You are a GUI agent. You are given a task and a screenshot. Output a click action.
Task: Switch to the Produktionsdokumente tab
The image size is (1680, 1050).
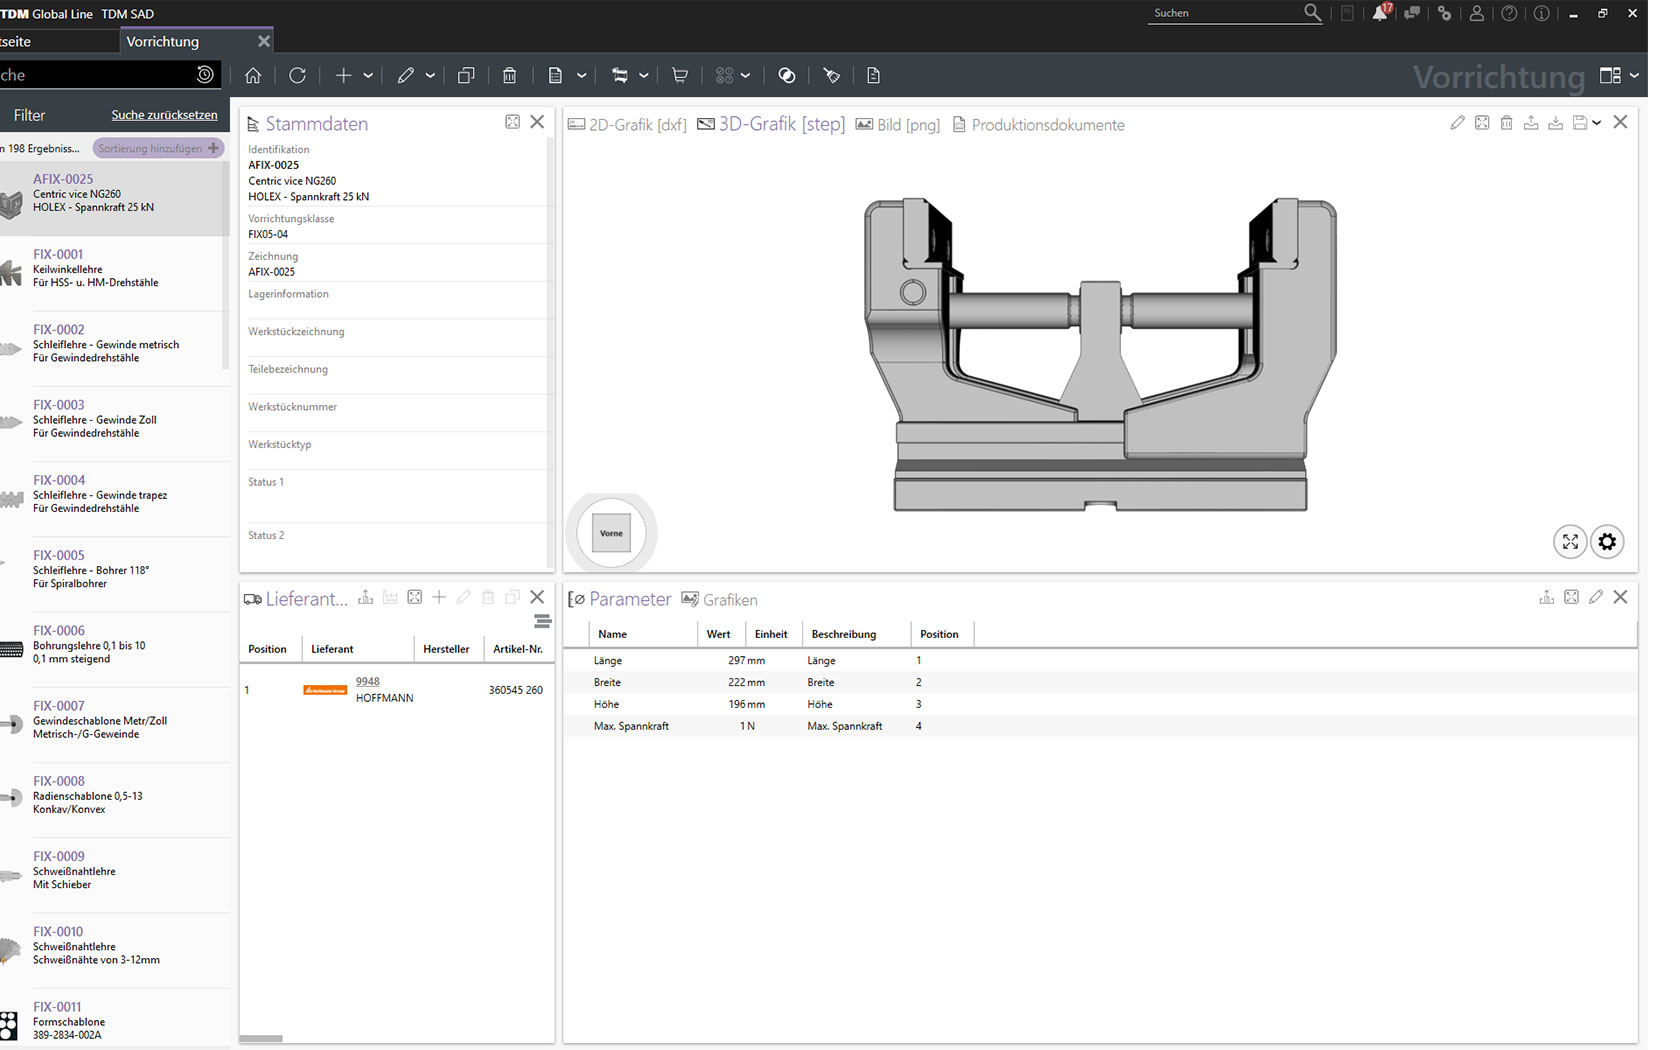[1038, 125]
